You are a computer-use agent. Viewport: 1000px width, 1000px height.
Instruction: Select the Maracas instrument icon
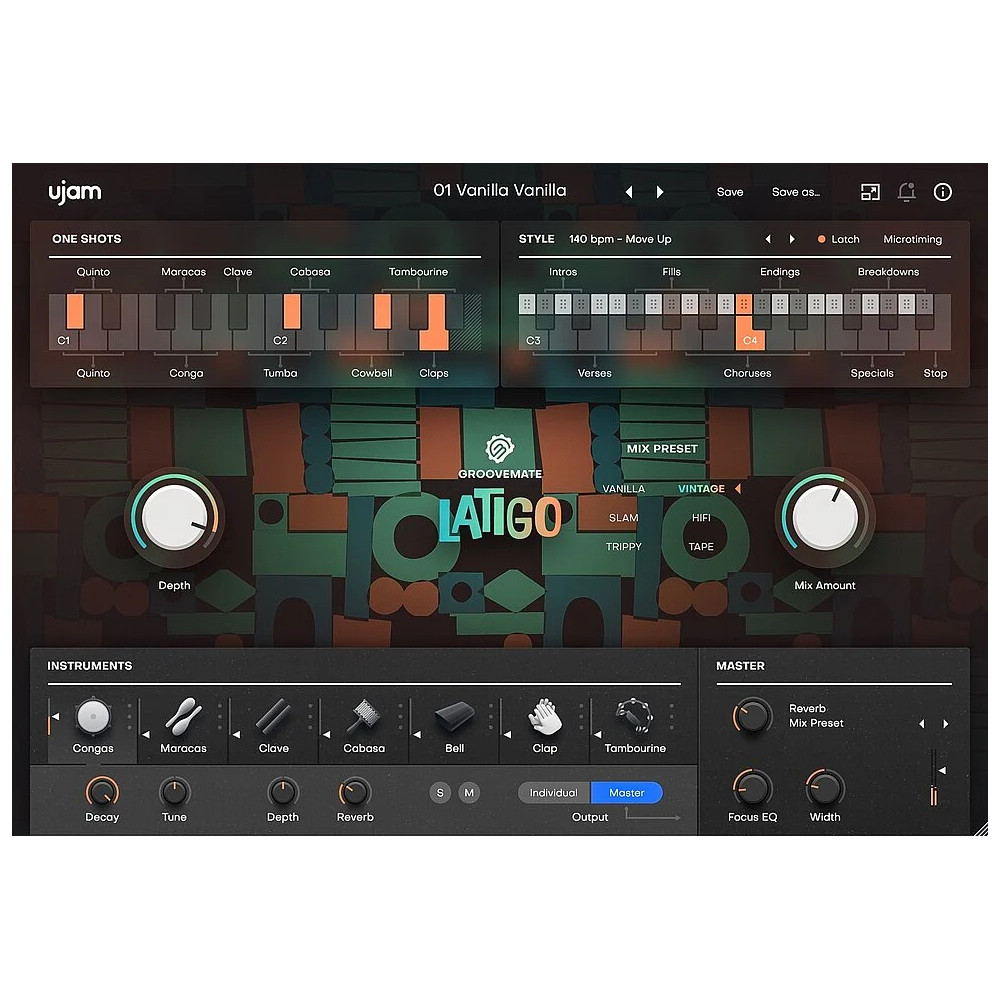coord(182,718)
